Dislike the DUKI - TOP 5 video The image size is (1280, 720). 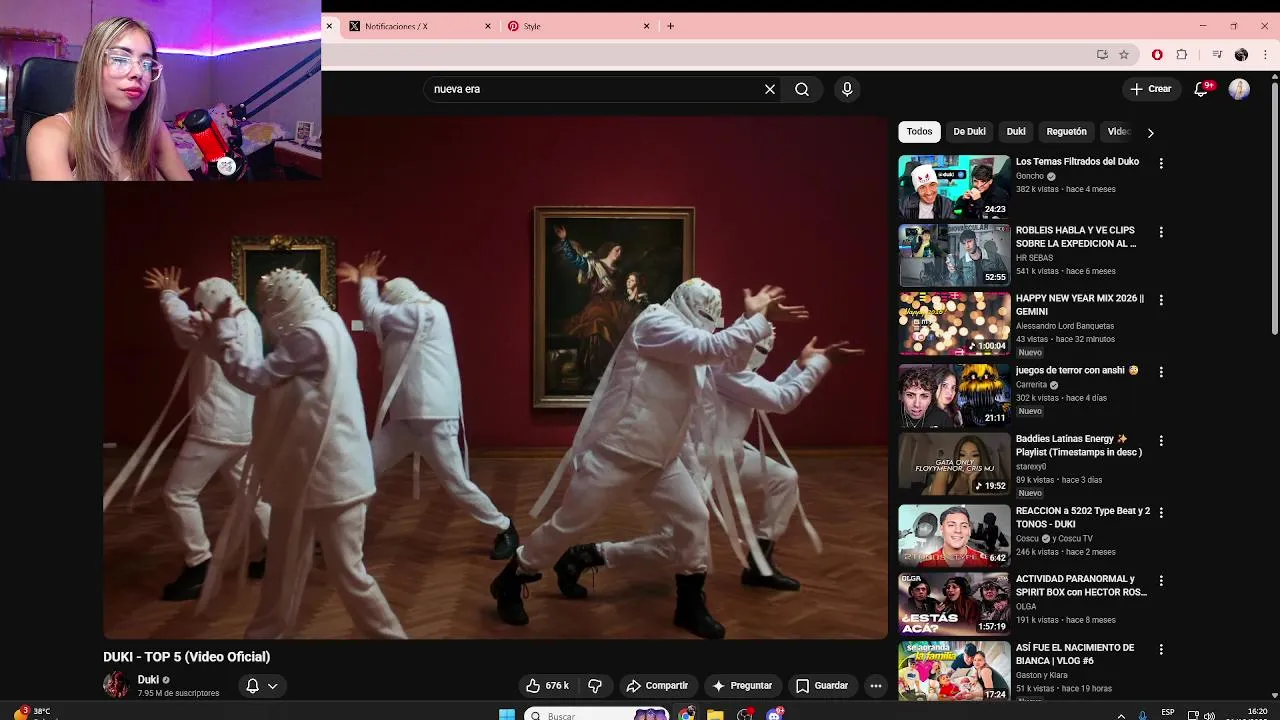[595, 685]
